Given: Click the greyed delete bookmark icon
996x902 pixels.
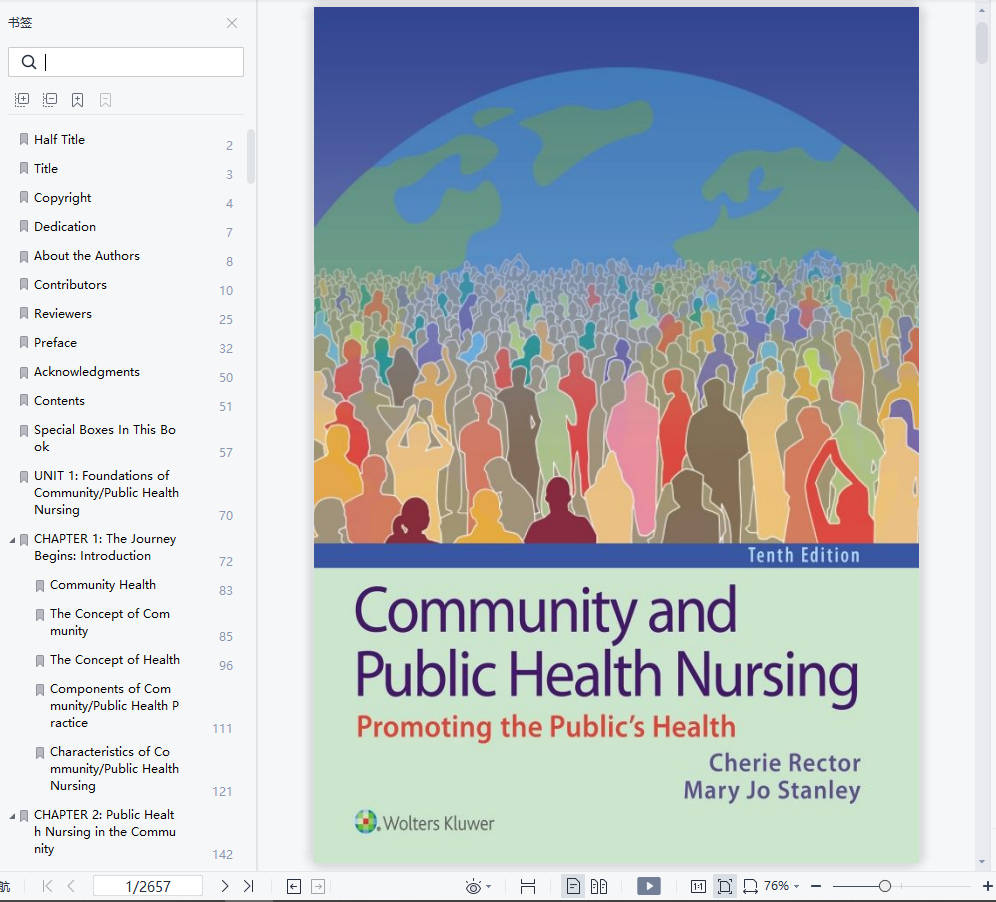Looking at the screenshot, I should point(105,100).
